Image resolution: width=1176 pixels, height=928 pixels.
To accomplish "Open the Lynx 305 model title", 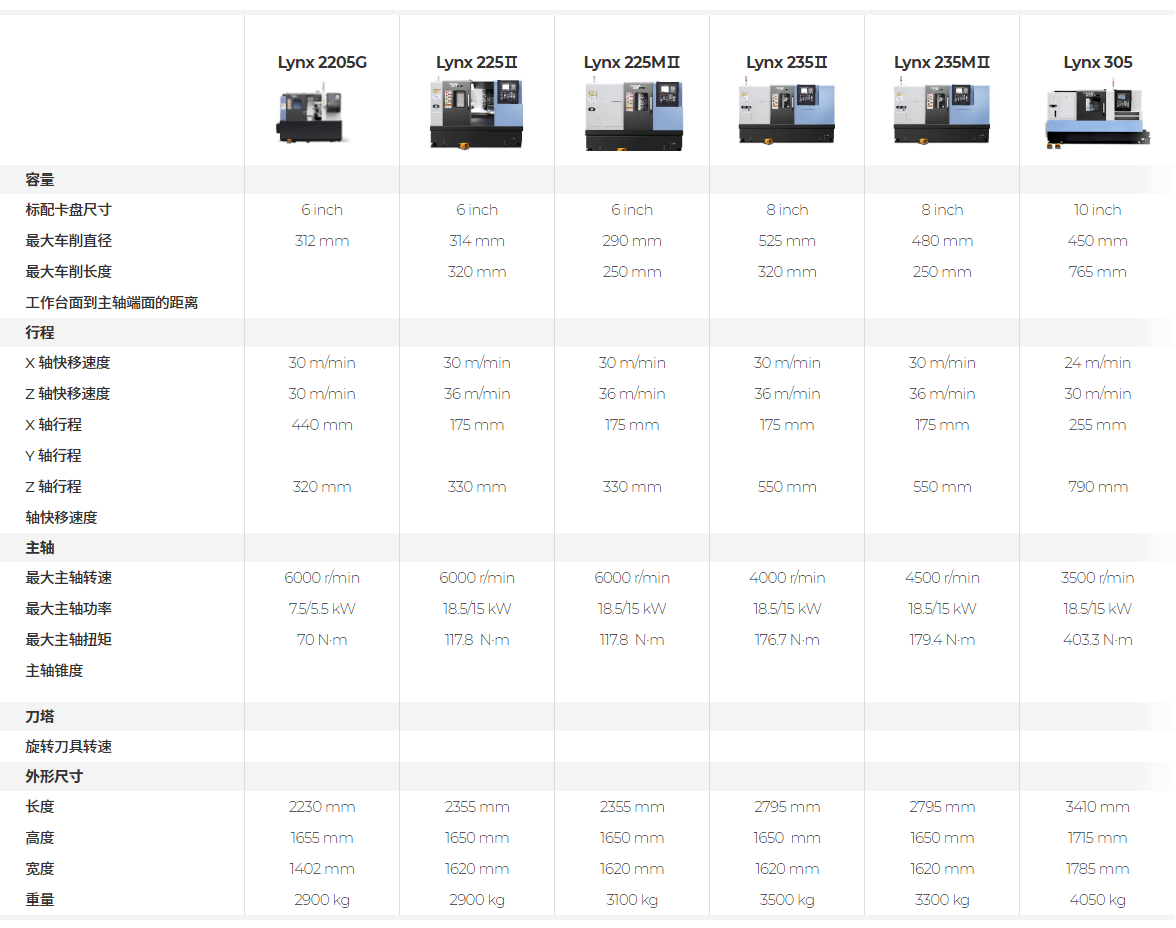I will 1097,62.
